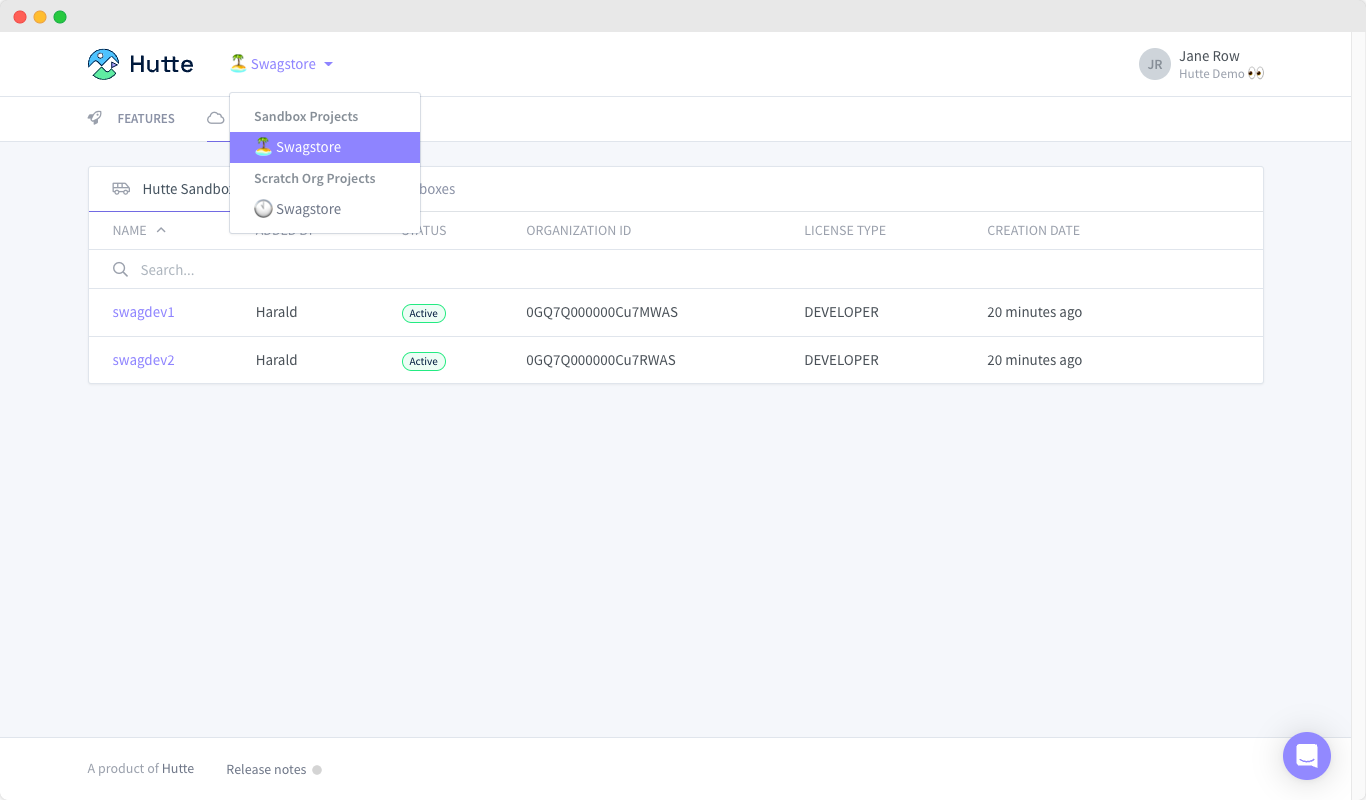Click creation time of swagdev2
The height and width of the screenshot is (800, 1366).
click(1034, 360)
